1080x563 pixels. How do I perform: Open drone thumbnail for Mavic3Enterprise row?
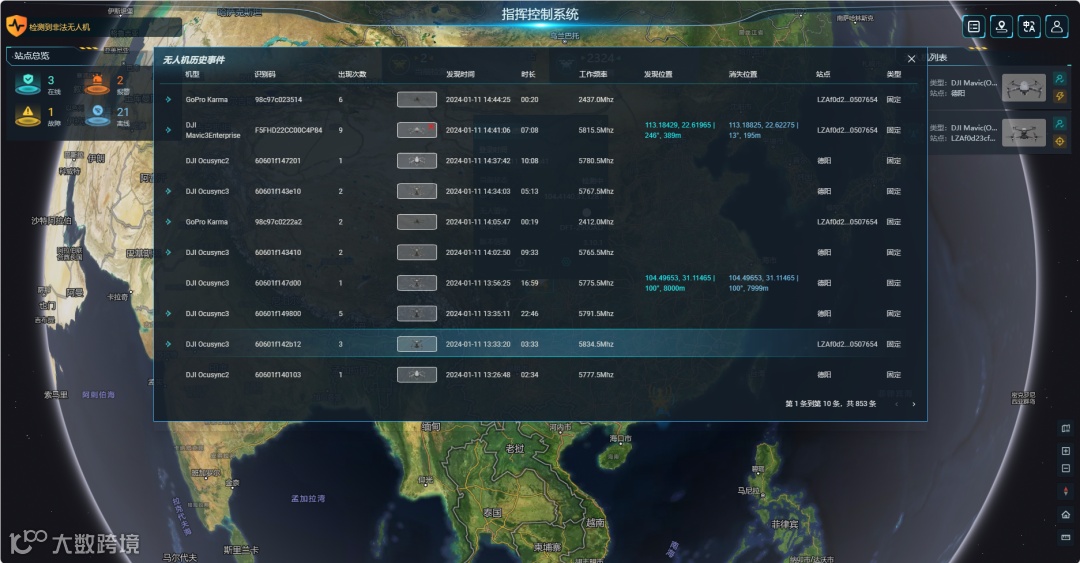pos(417,130)
